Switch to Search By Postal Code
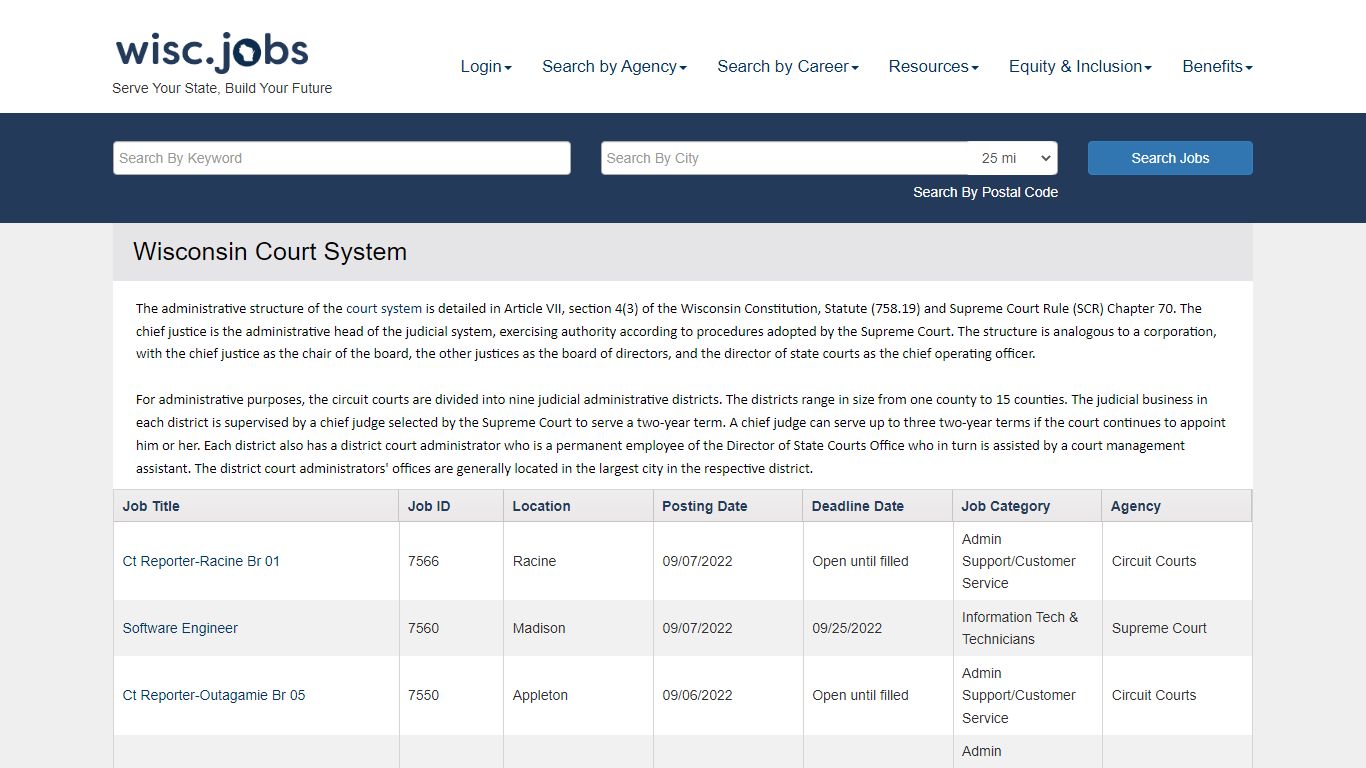 pos(985,192)
